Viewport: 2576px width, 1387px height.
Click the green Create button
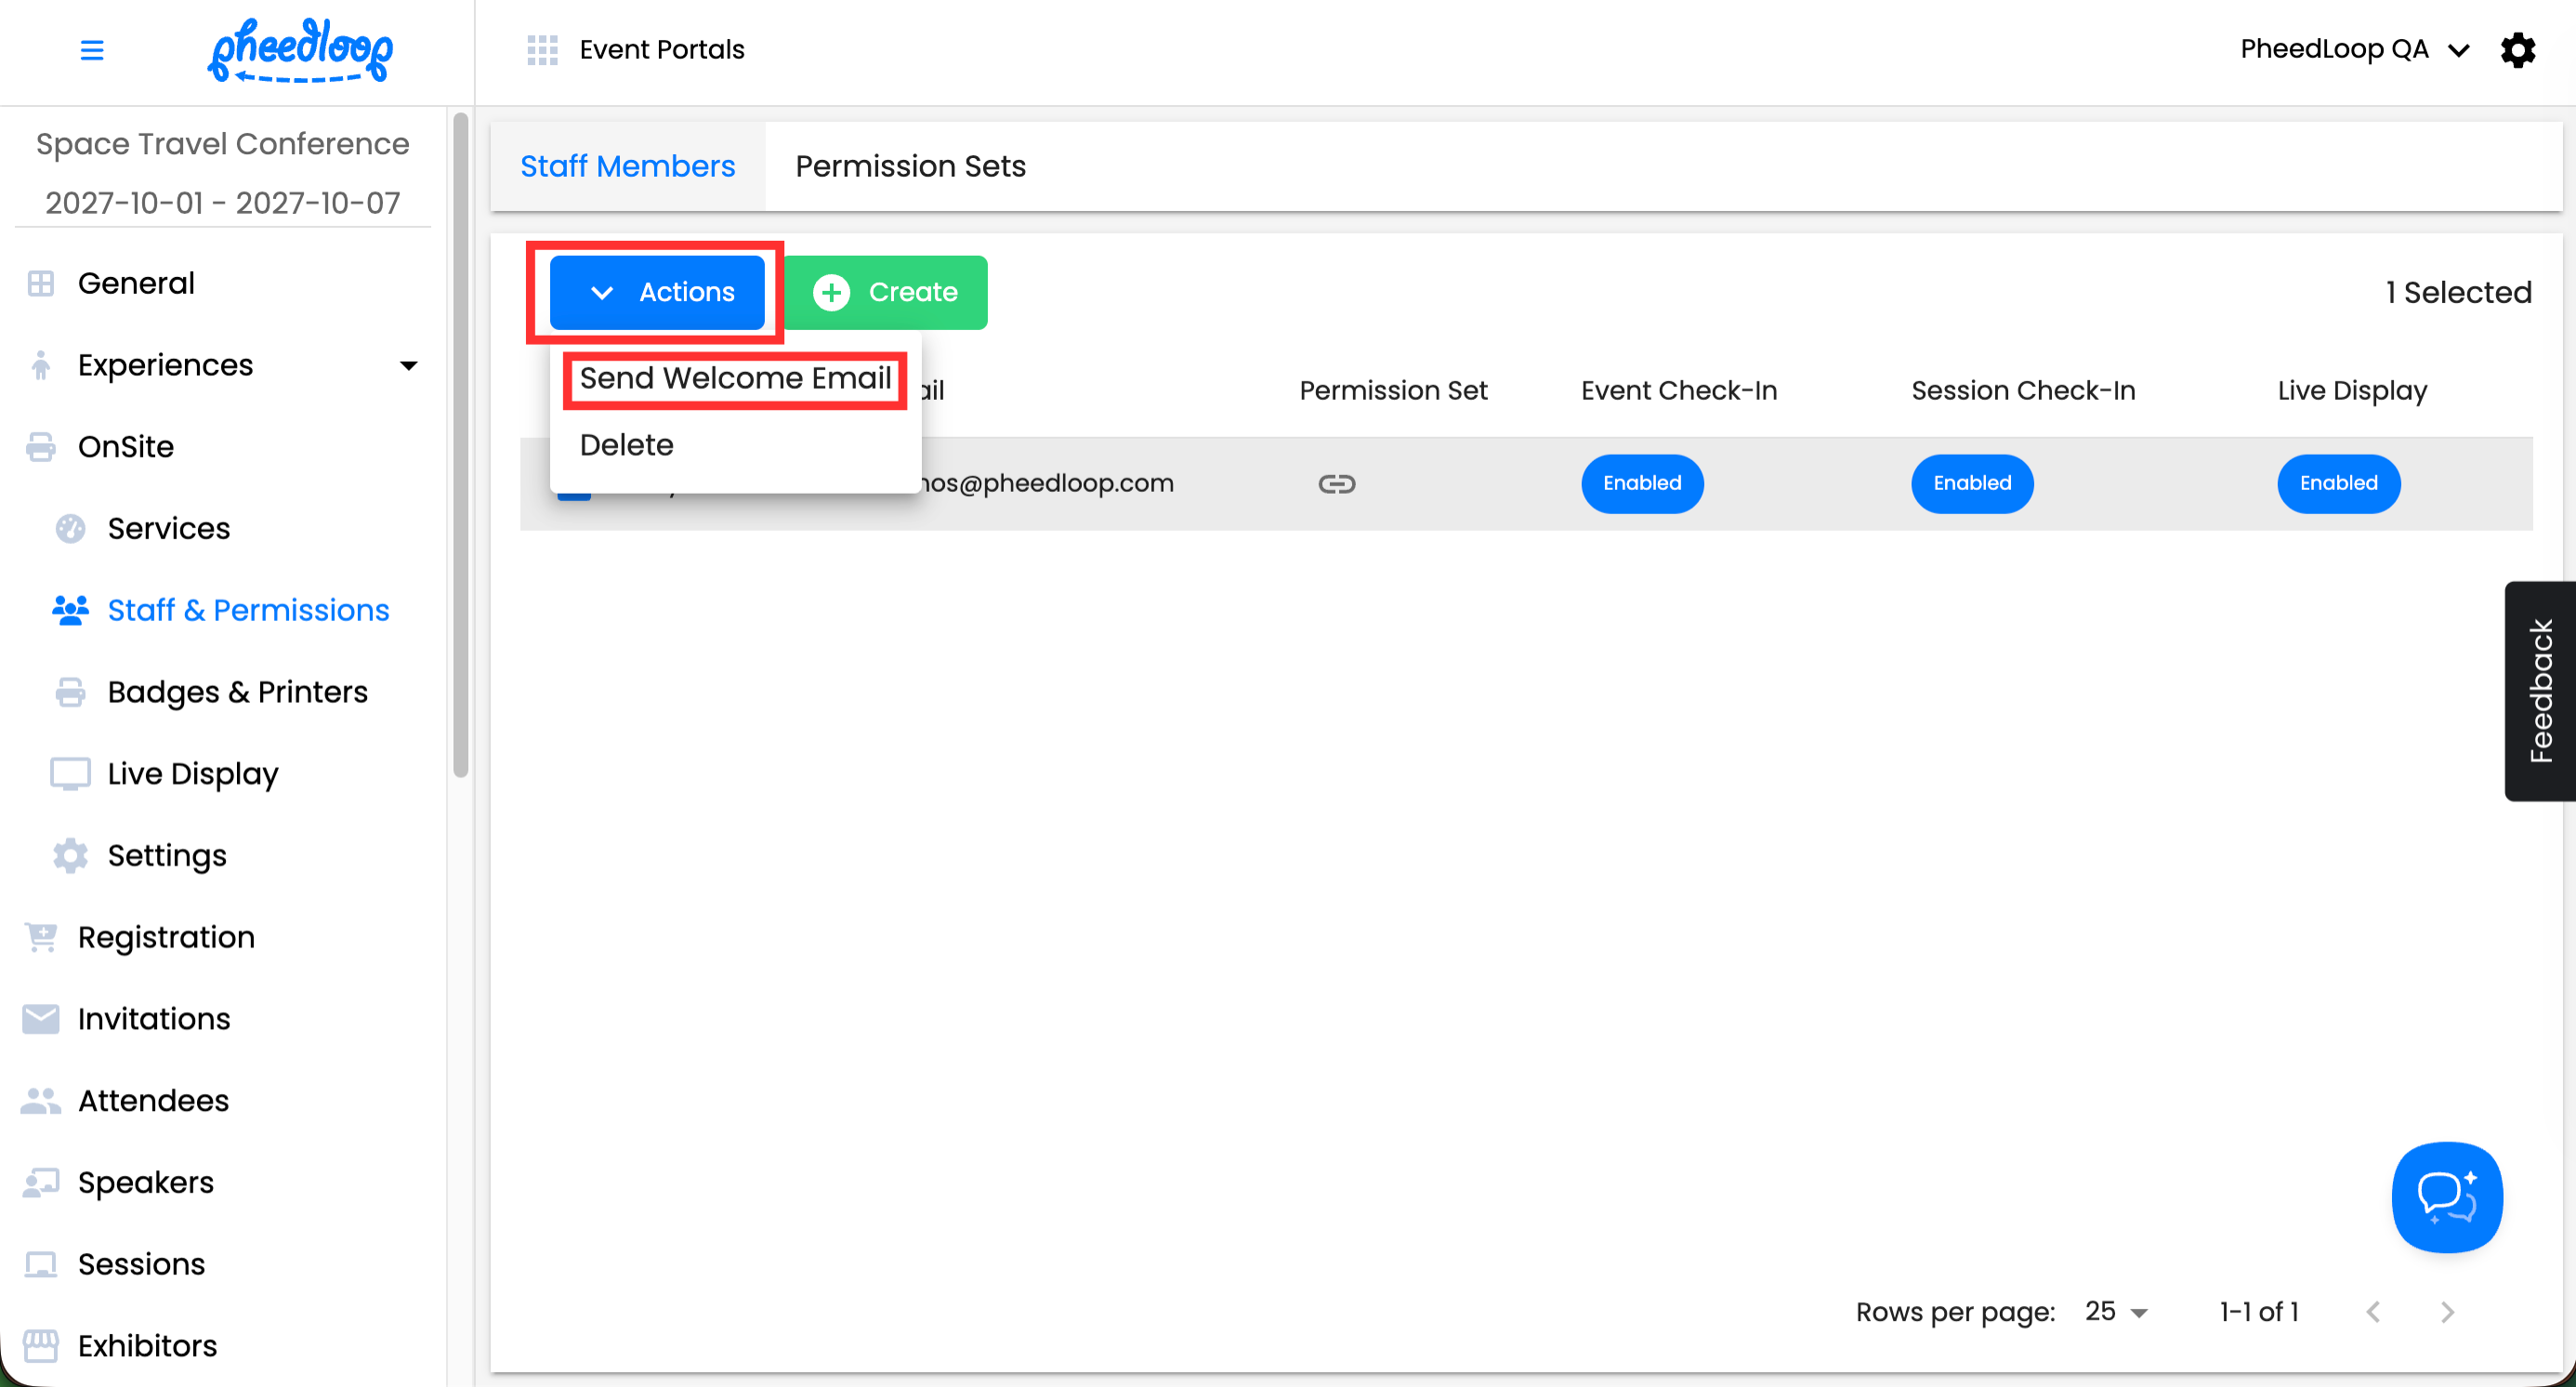click(885, 293)
